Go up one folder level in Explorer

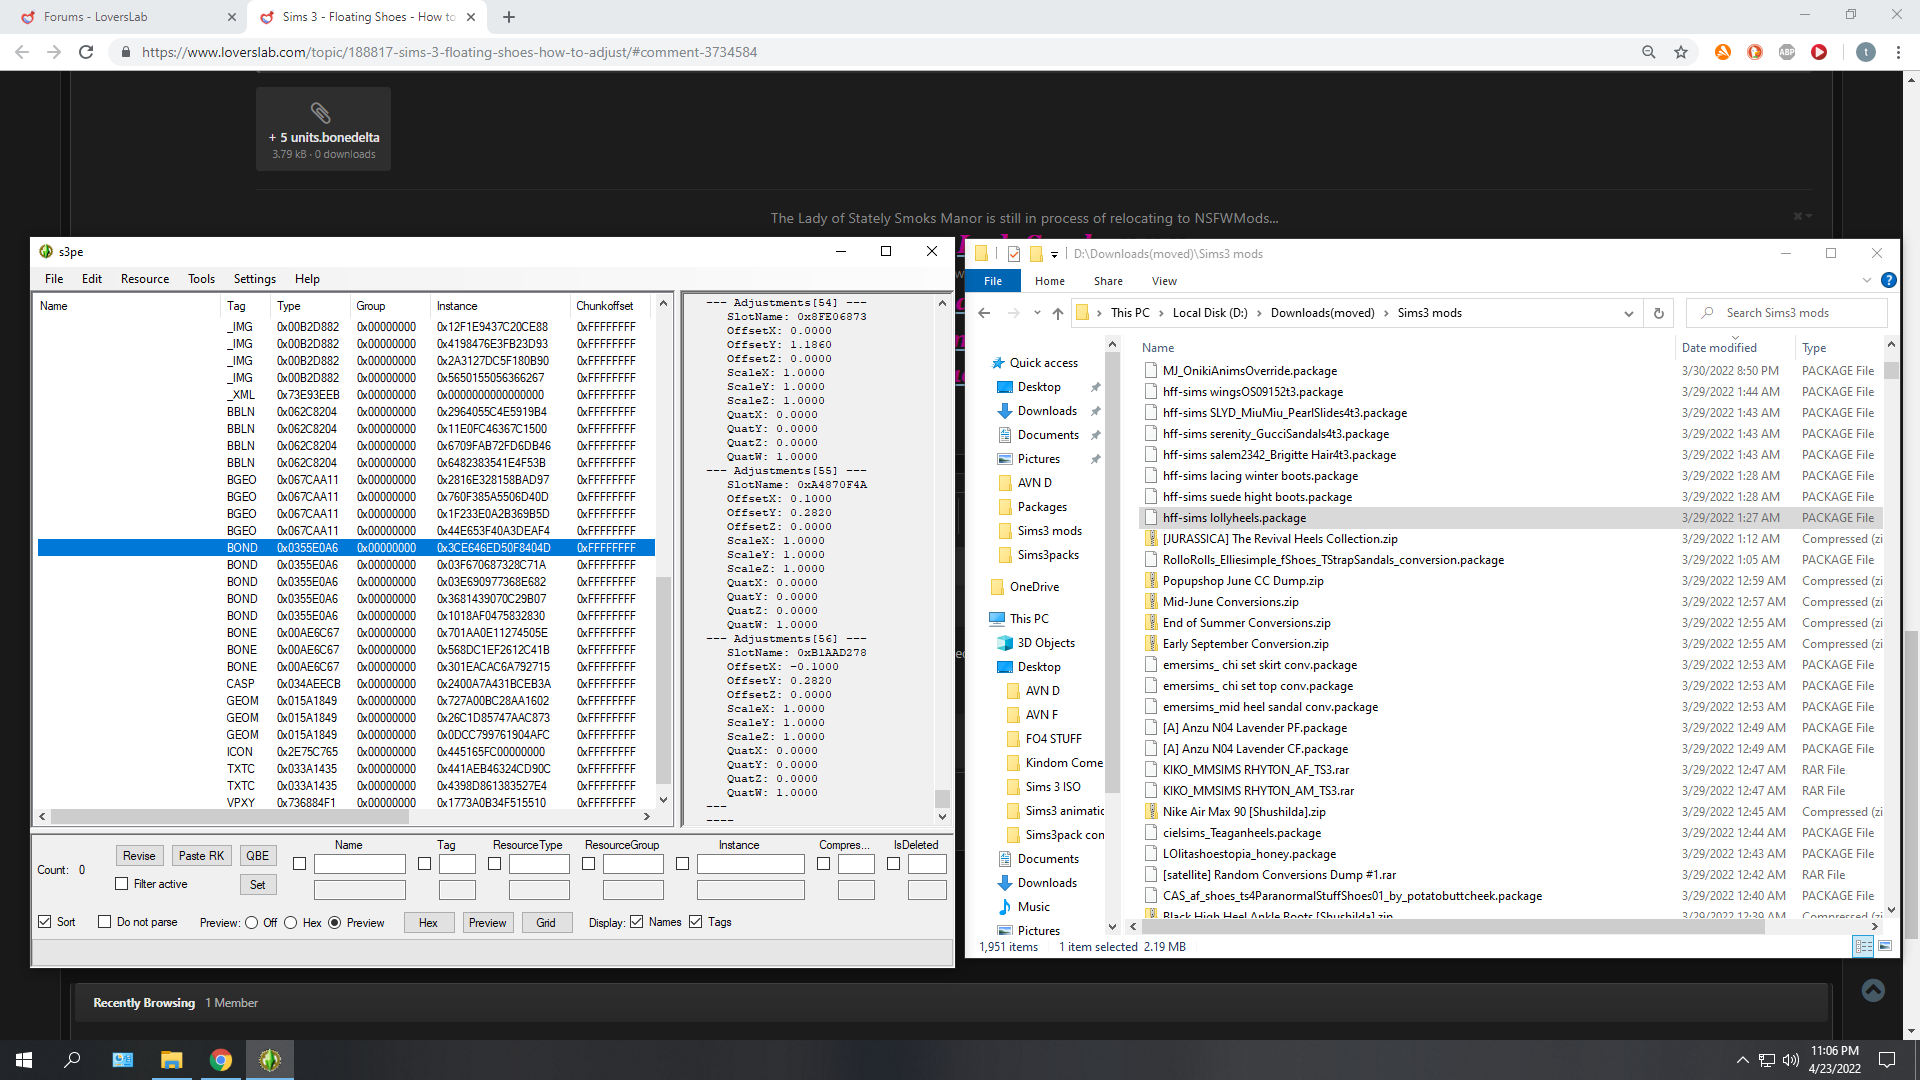point(1057,313)
